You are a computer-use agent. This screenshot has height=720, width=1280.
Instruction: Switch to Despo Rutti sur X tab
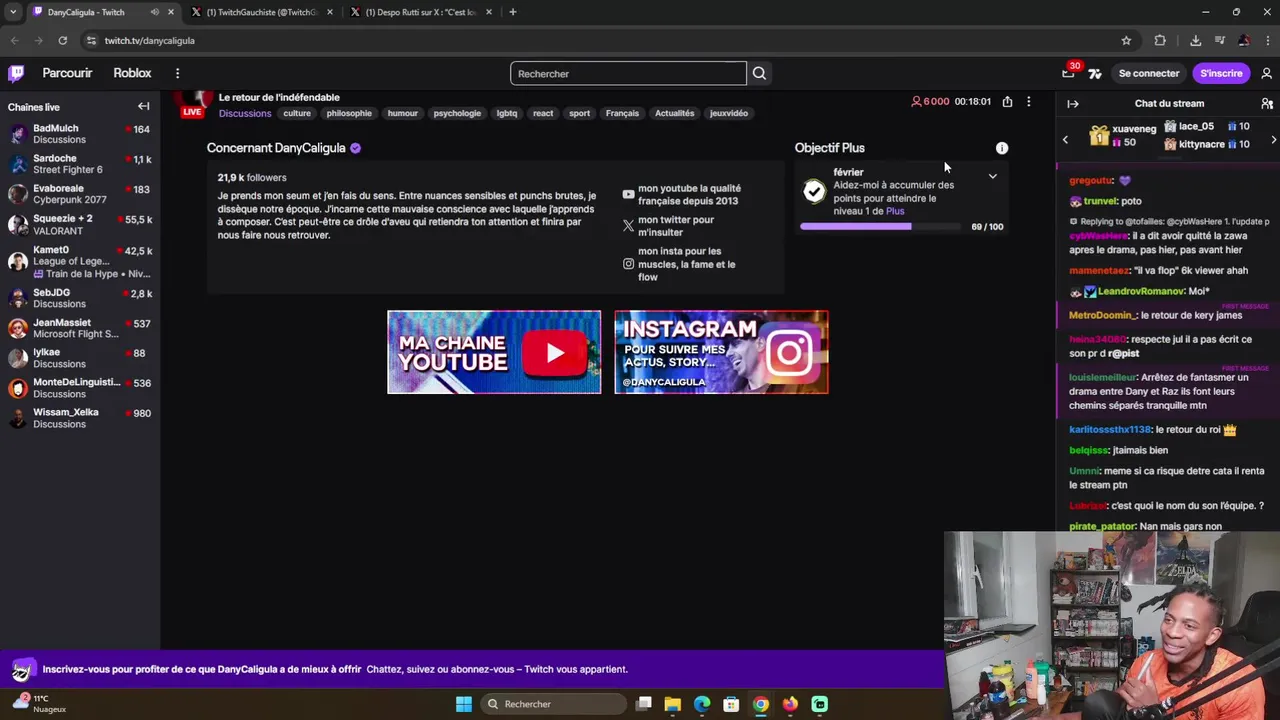[421, 12]
